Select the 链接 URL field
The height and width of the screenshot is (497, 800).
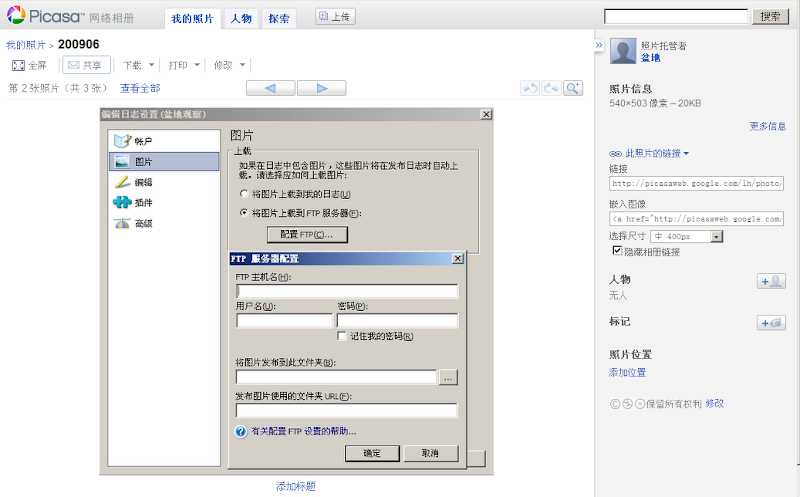(x=696, y=183)
